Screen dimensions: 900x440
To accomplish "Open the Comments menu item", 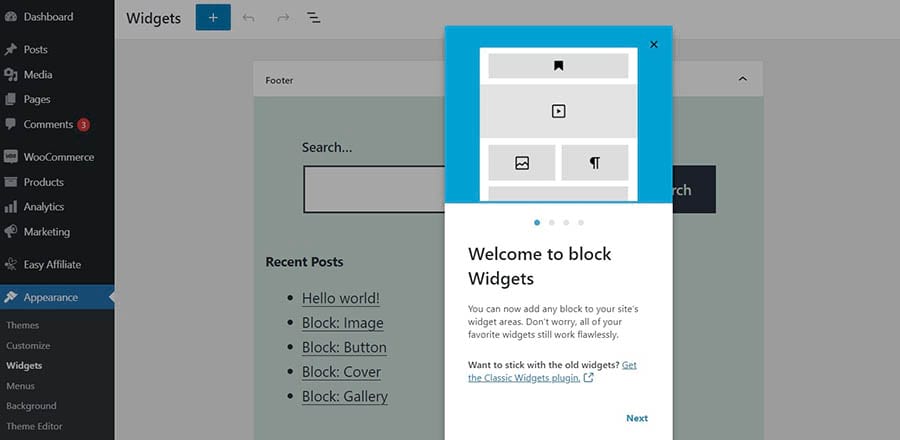I will (48, 124).
